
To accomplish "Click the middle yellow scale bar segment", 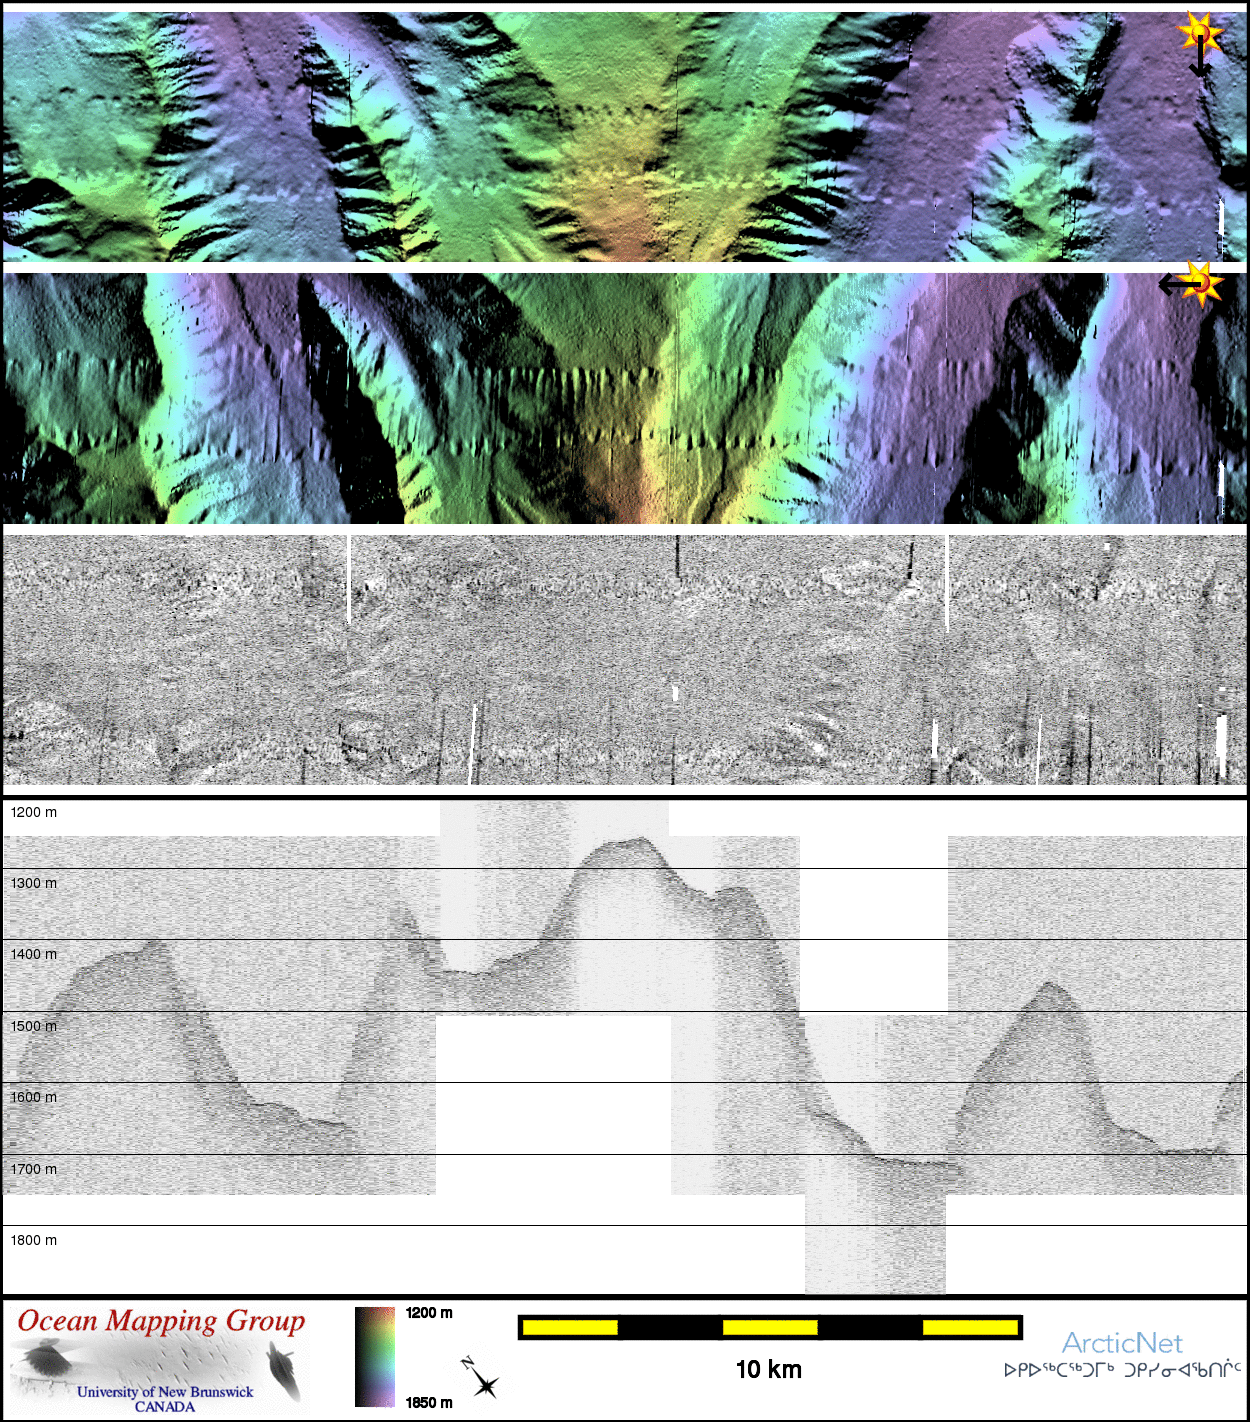I will [770, 1328].
